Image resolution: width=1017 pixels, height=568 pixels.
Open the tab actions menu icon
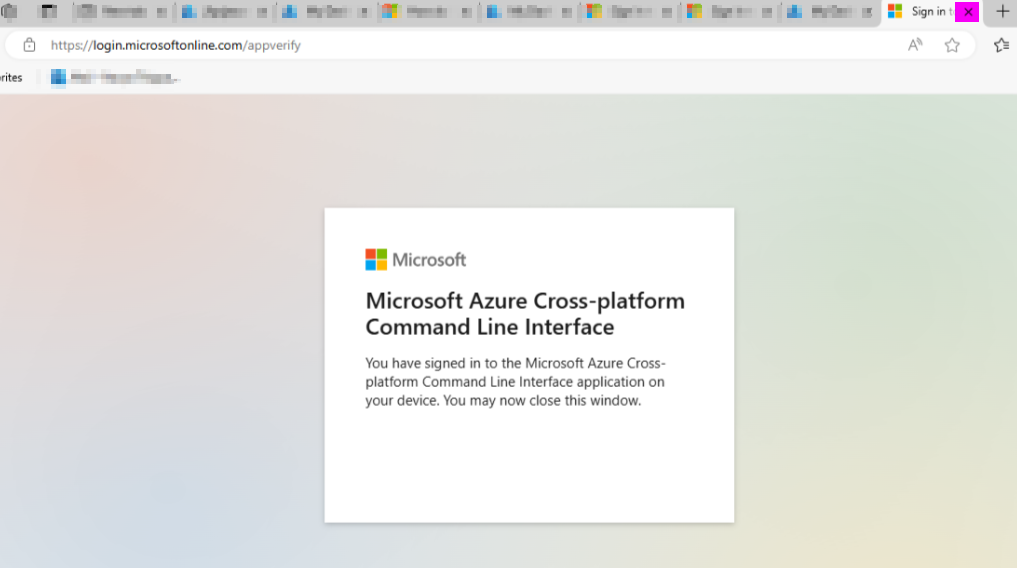49,12
